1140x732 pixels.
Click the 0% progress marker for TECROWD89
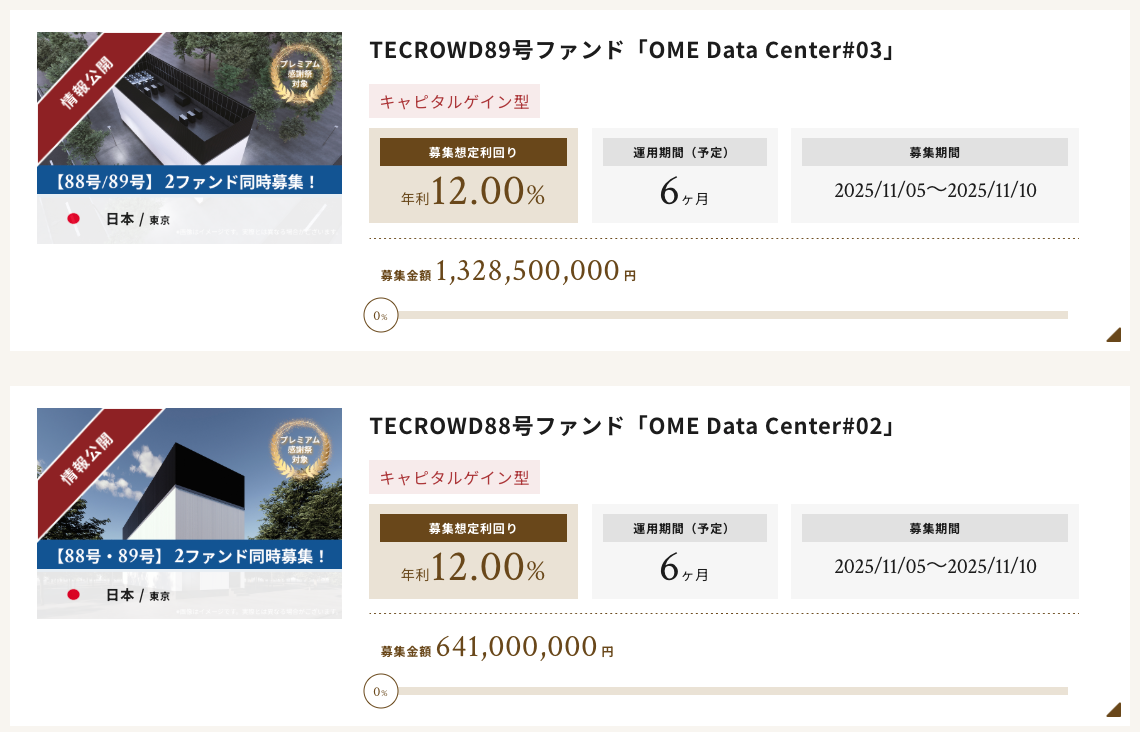[380, 316]
